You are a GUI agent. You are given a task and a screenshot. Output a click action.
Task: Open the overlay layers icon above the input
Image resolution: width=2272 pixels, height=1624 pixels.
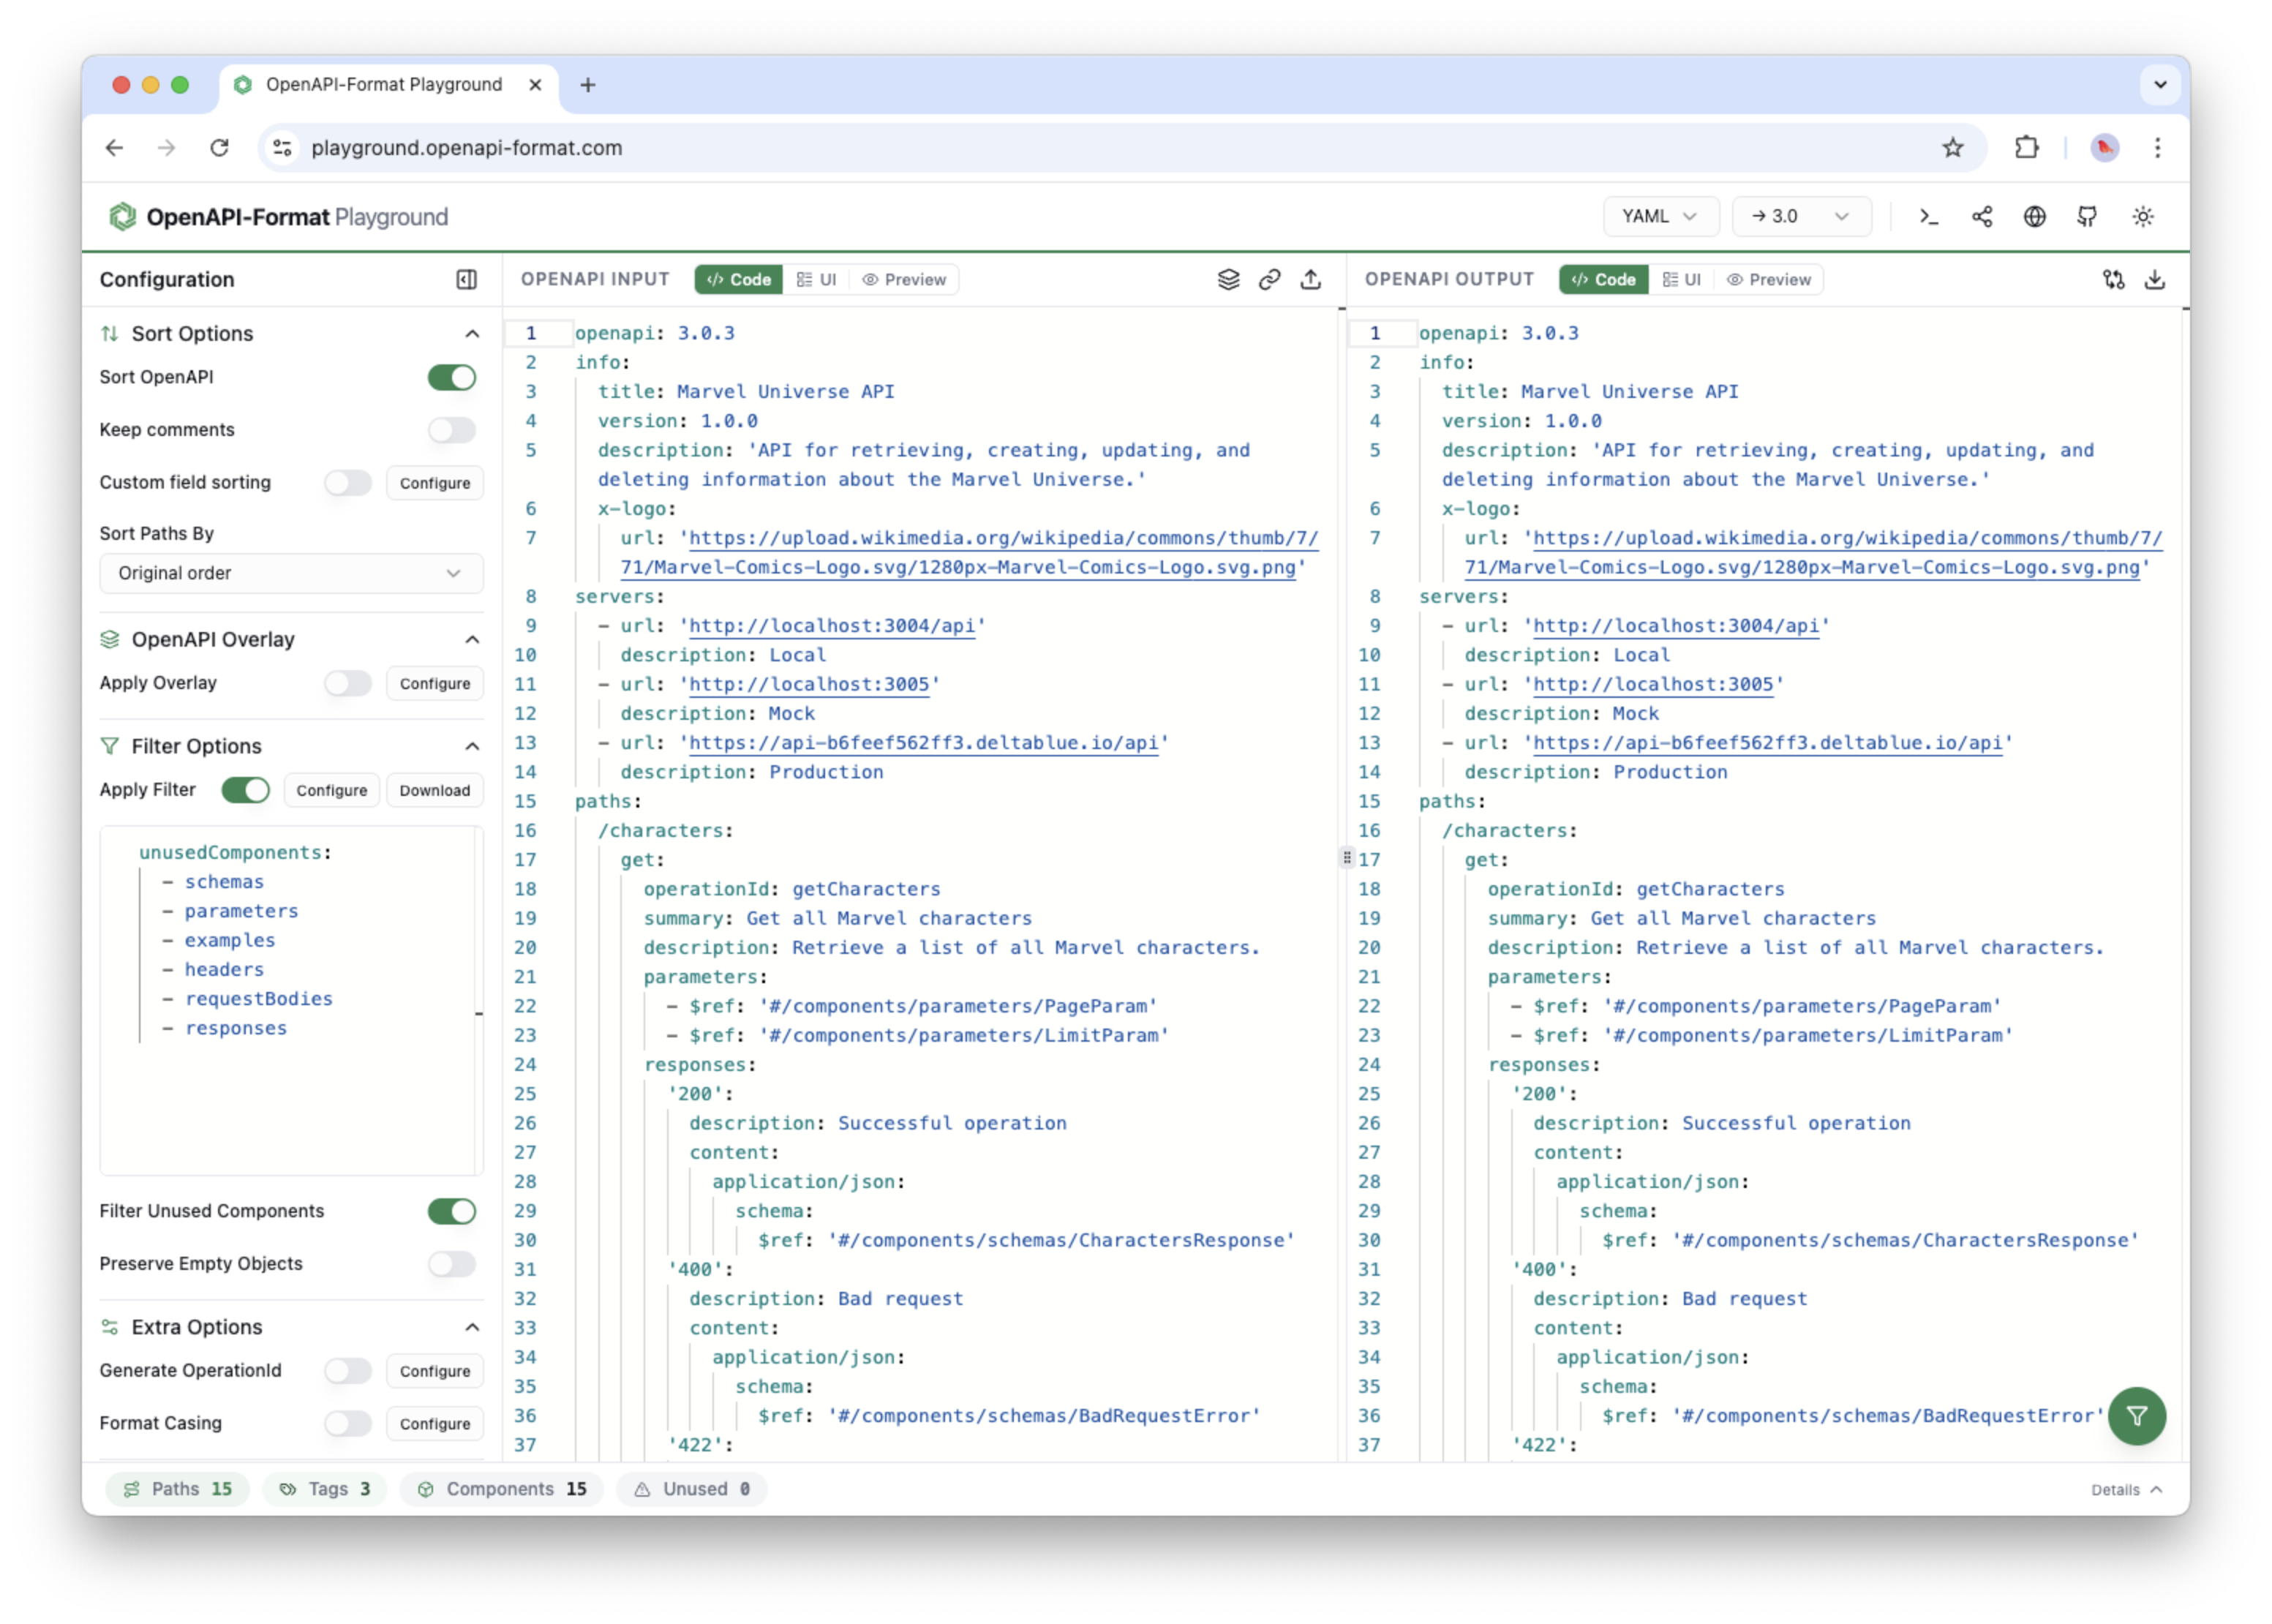[x=1228, y=279]
